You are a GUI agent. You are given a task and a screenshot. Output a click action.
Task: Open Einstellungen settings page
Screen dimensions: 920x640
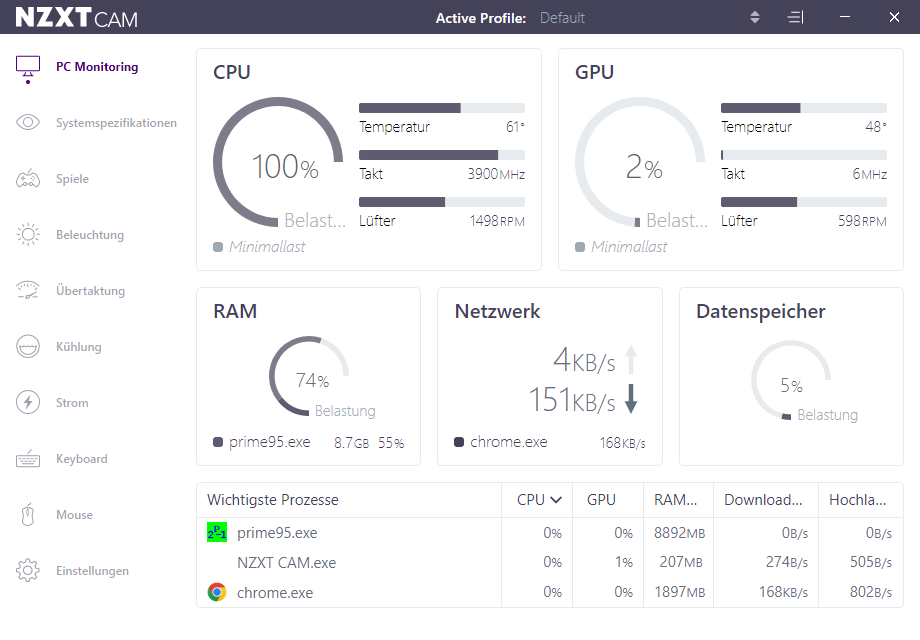[x=92, y=571]
